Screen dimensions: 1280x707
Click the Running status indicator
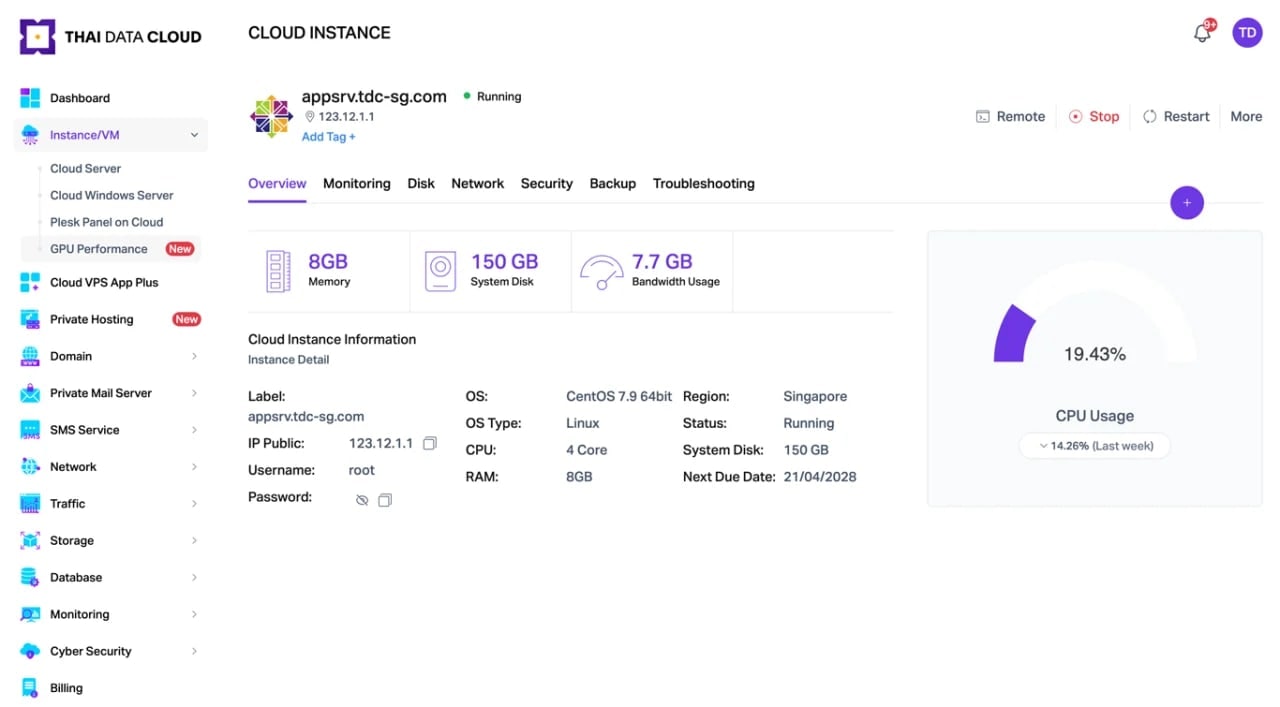(492, 96)
